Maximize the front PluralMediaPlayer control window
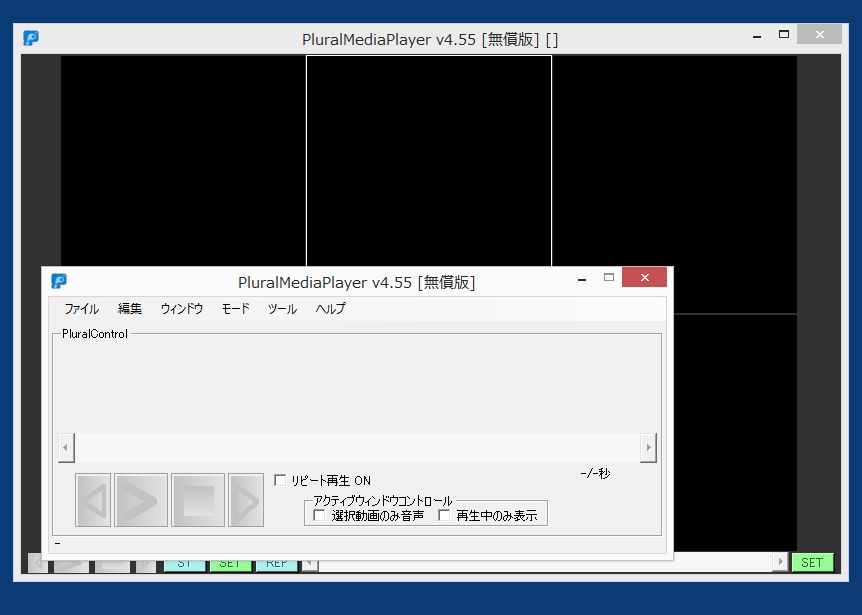The height and width of the screenshot is (615, 862). [x=609, y=278]
